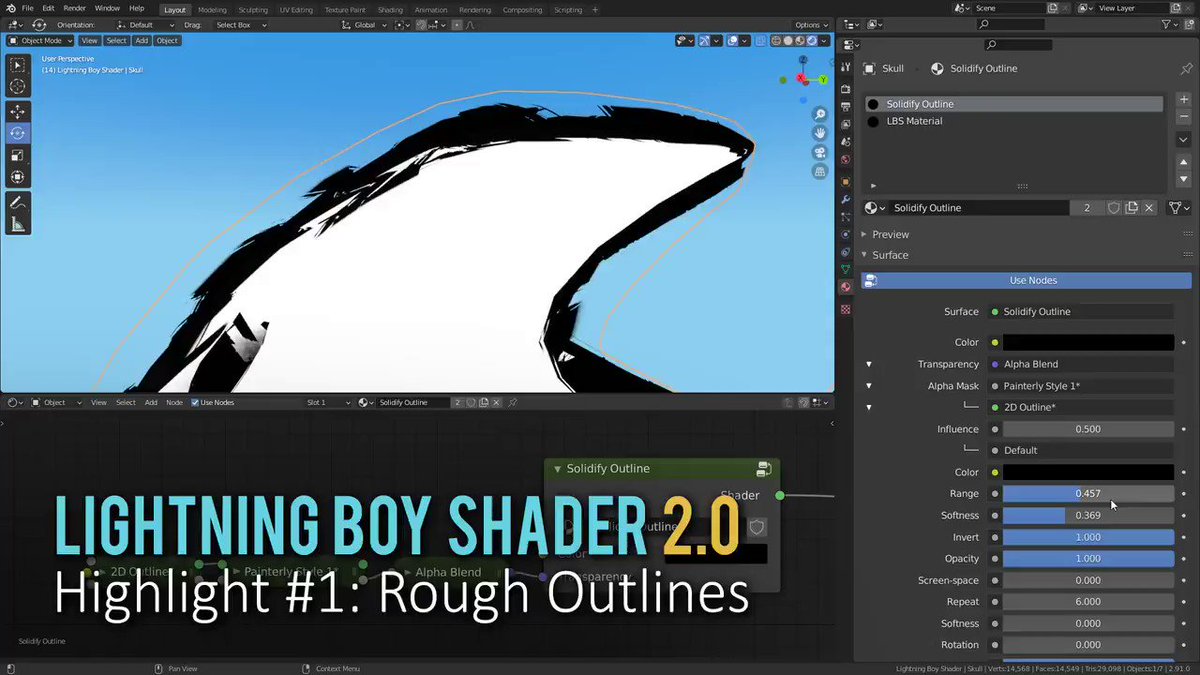Select the Measure tool
Image resolution: width=1200 pixels, height=675 pixels.
(17, 224)
